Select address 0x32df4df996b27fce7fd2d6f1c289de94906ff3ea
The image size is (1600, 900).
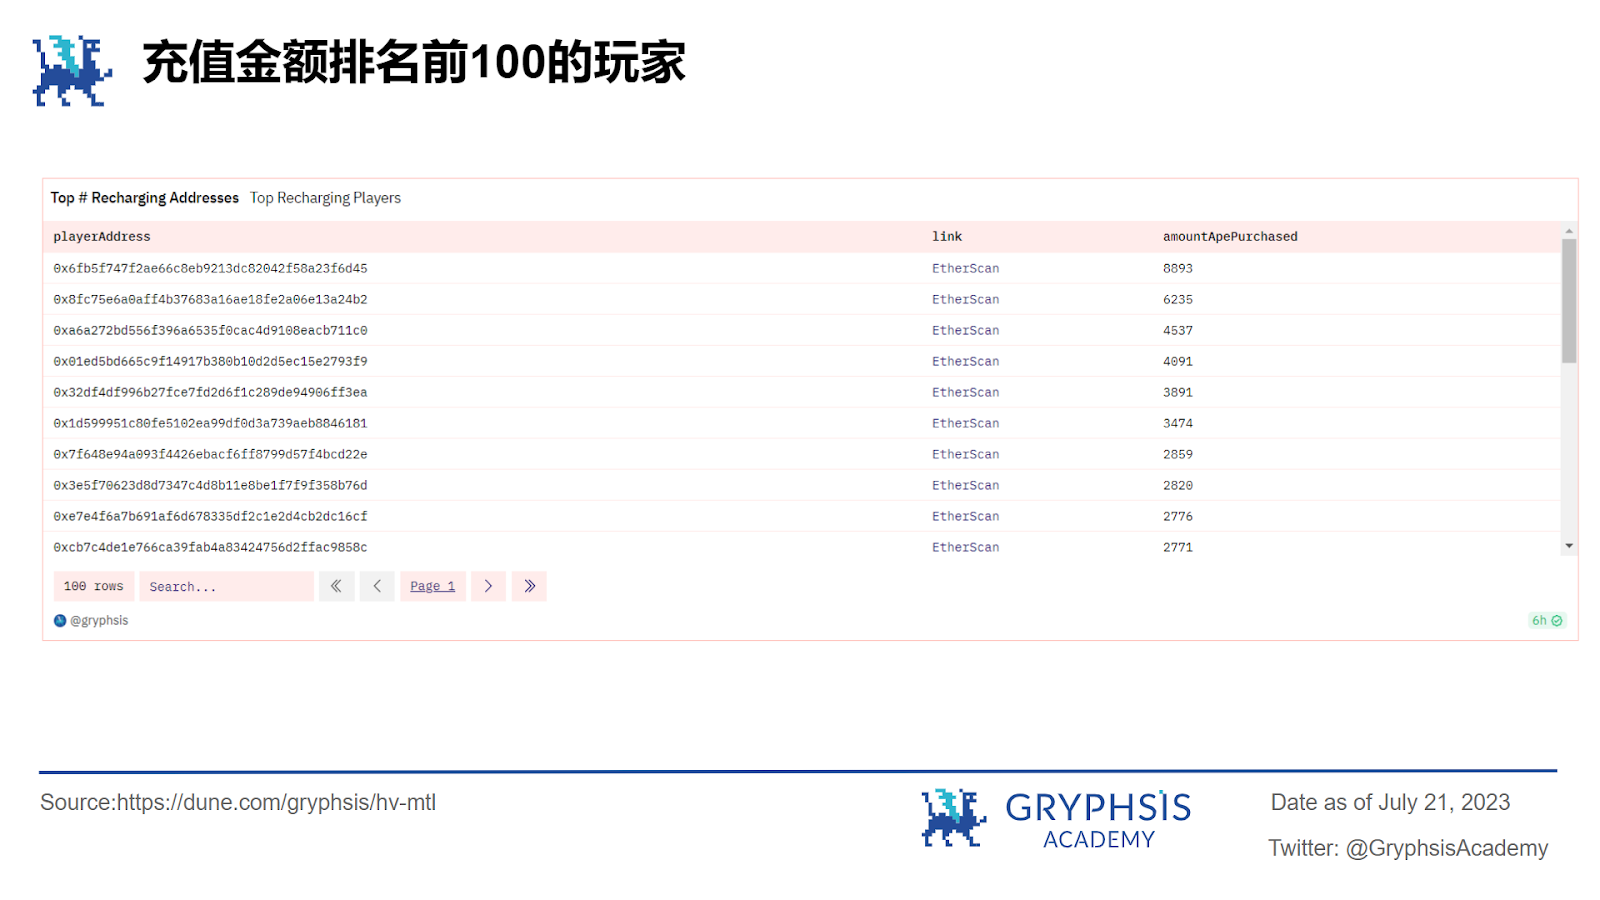pyautogui.click(x=210, y=392)
